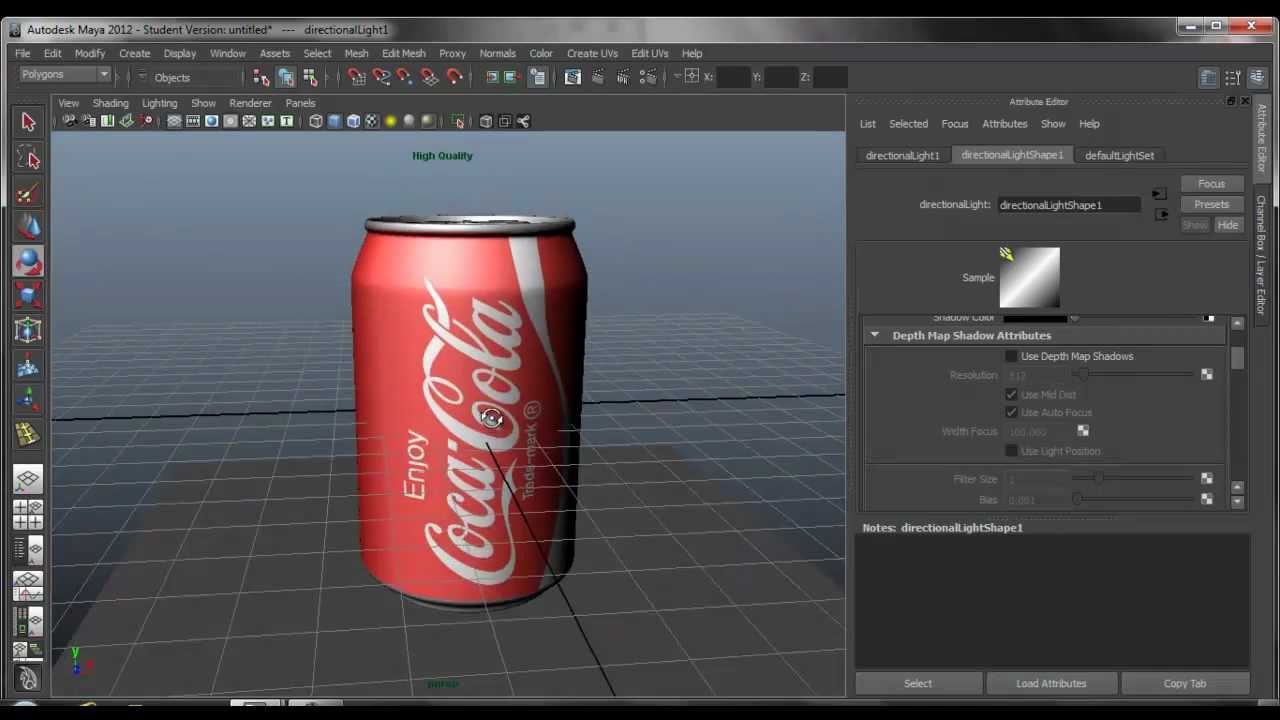Open Attribute Editor vertical side tab
Image resolution: width=1280 pixels, height=720 pixels.
1262,139
